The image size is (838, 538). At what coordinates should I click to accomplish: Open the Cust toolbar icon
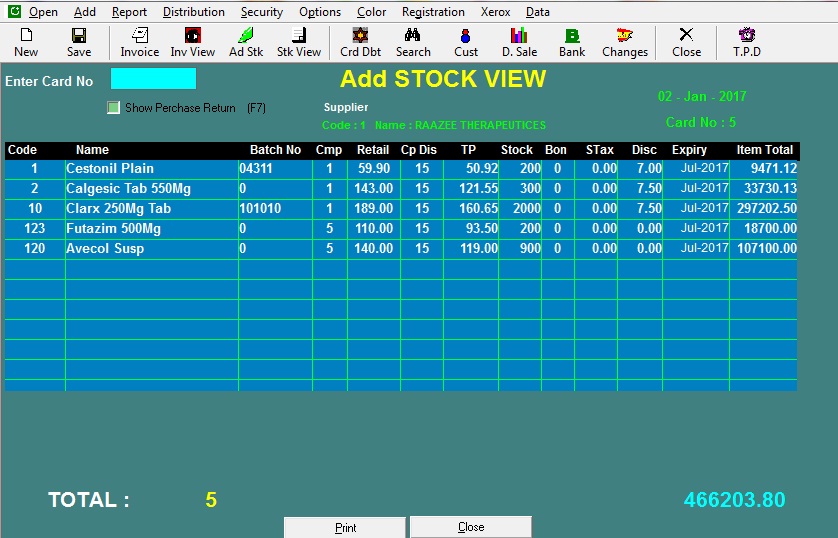[465, 35]
